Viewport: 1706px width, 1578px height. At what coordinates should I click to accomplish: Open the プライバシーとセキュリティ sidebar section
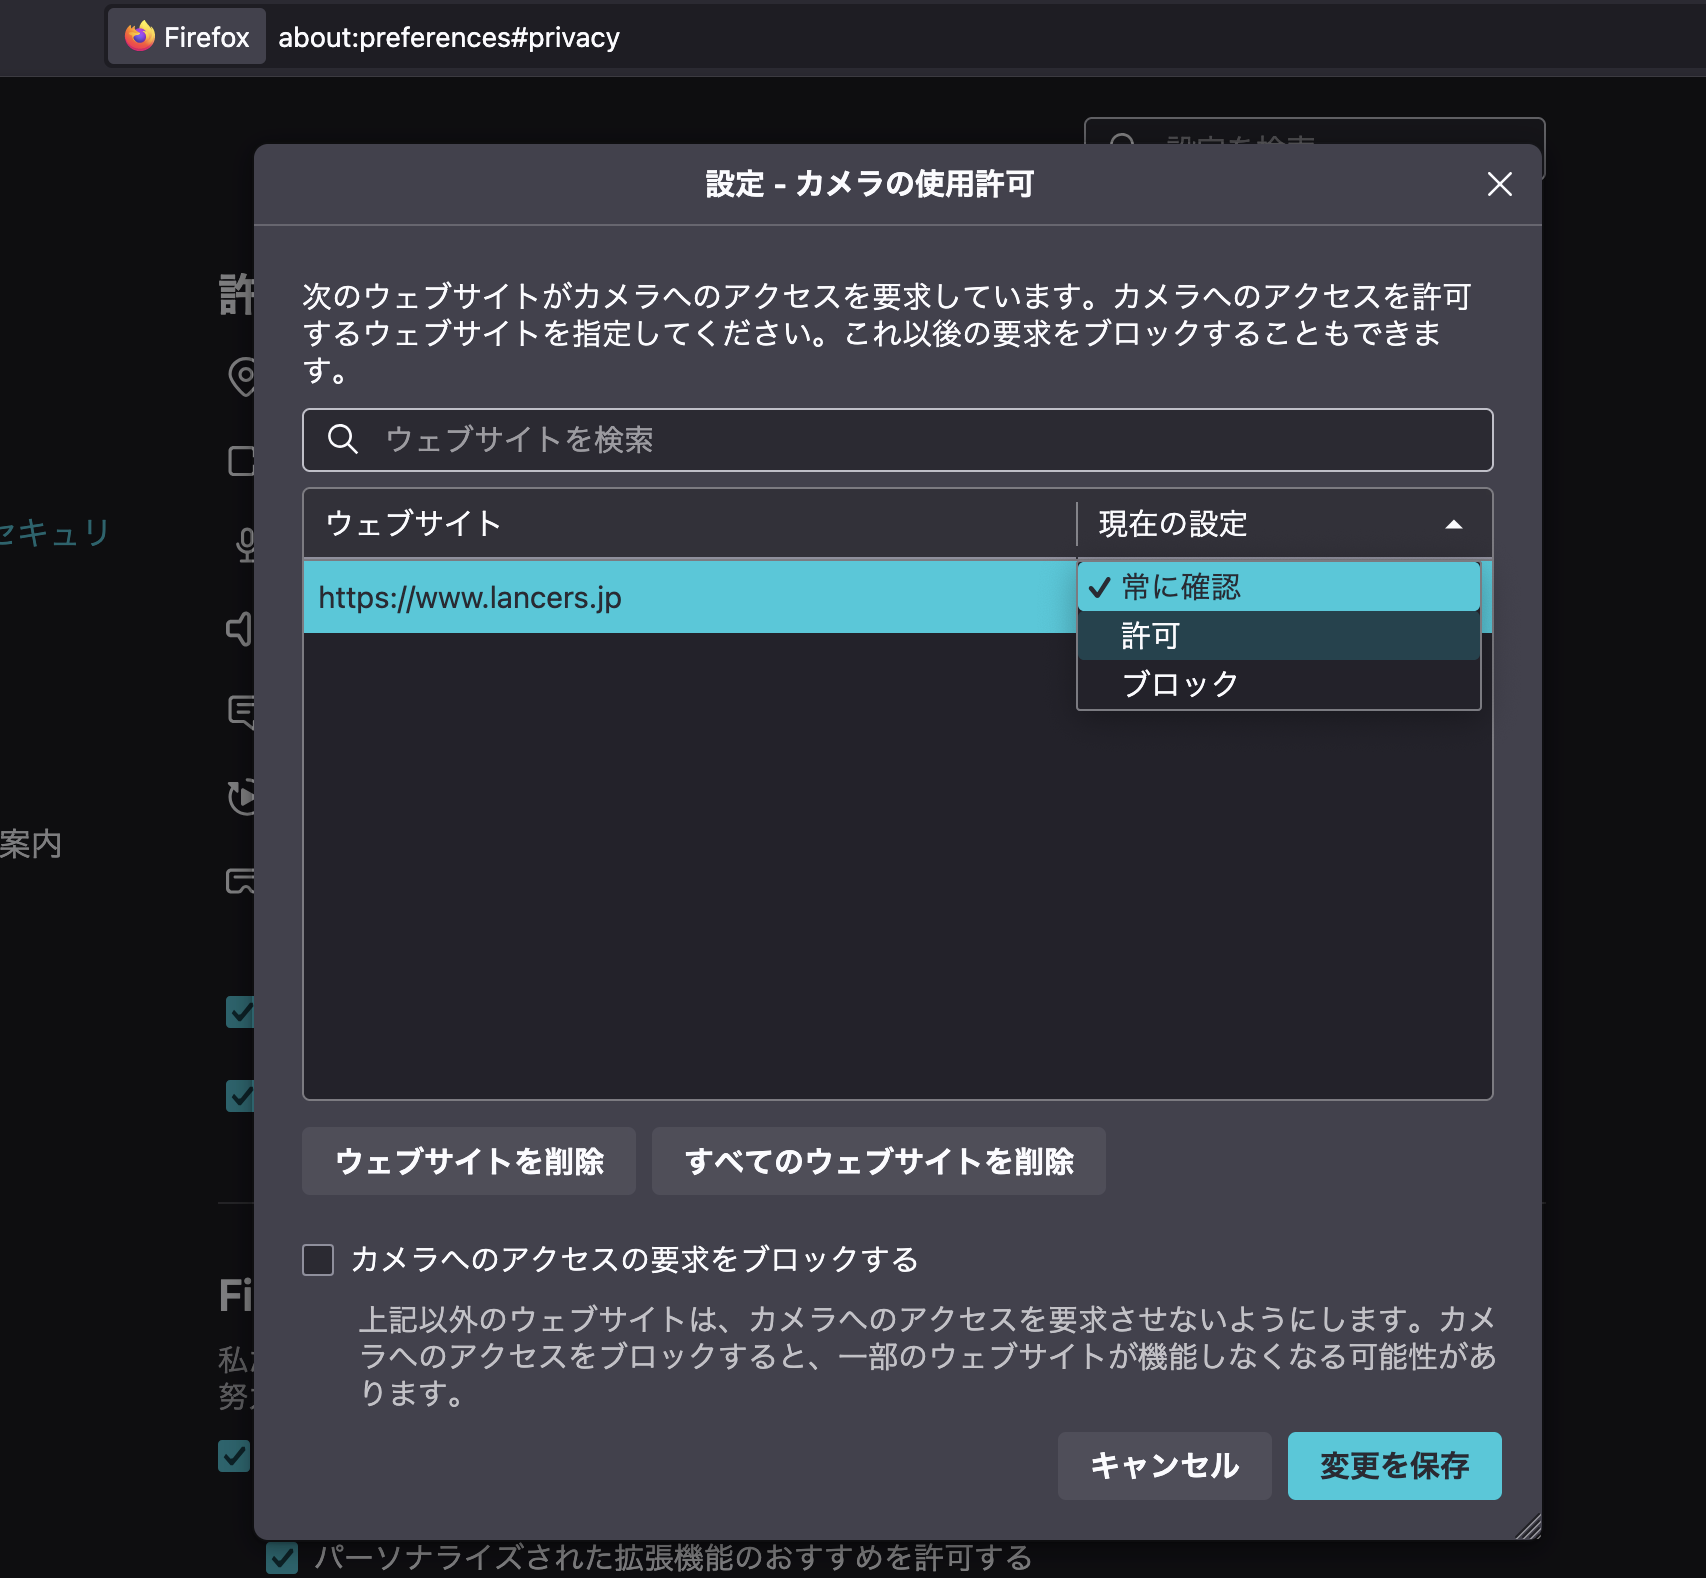click(x=55, y=533)
